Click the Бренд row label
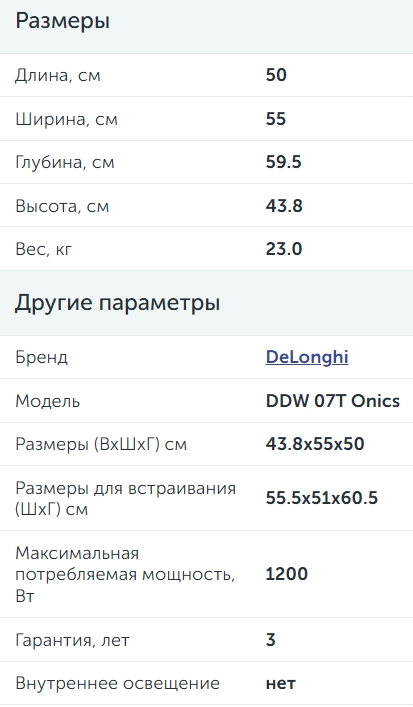The image size is (413, 707). pyautogui.click(x=41, y=357)
